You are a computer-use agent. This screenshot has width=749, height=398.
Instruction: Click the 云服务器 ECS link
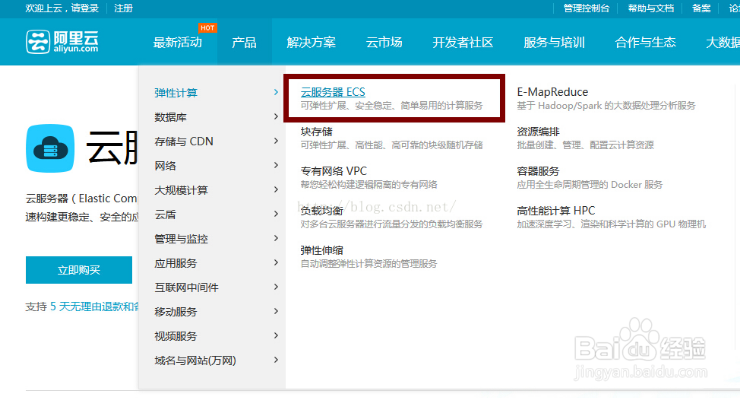click(333, 92)
